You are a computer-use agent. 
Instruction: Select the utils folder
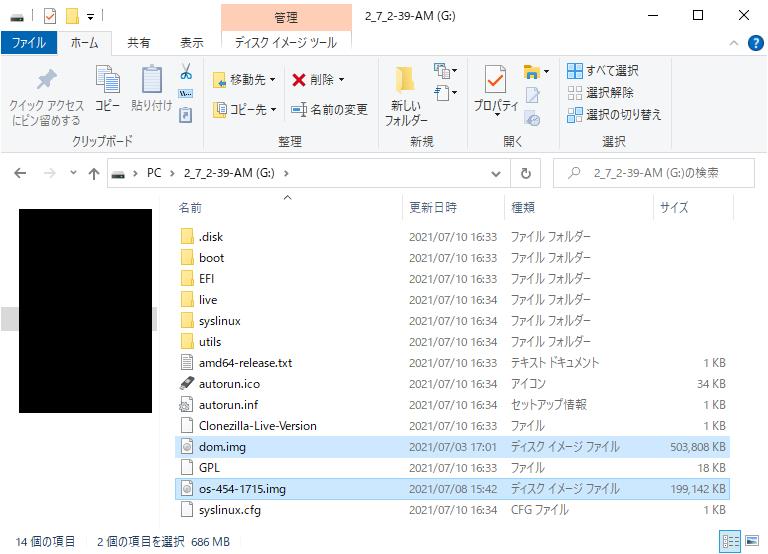(452, 342)
